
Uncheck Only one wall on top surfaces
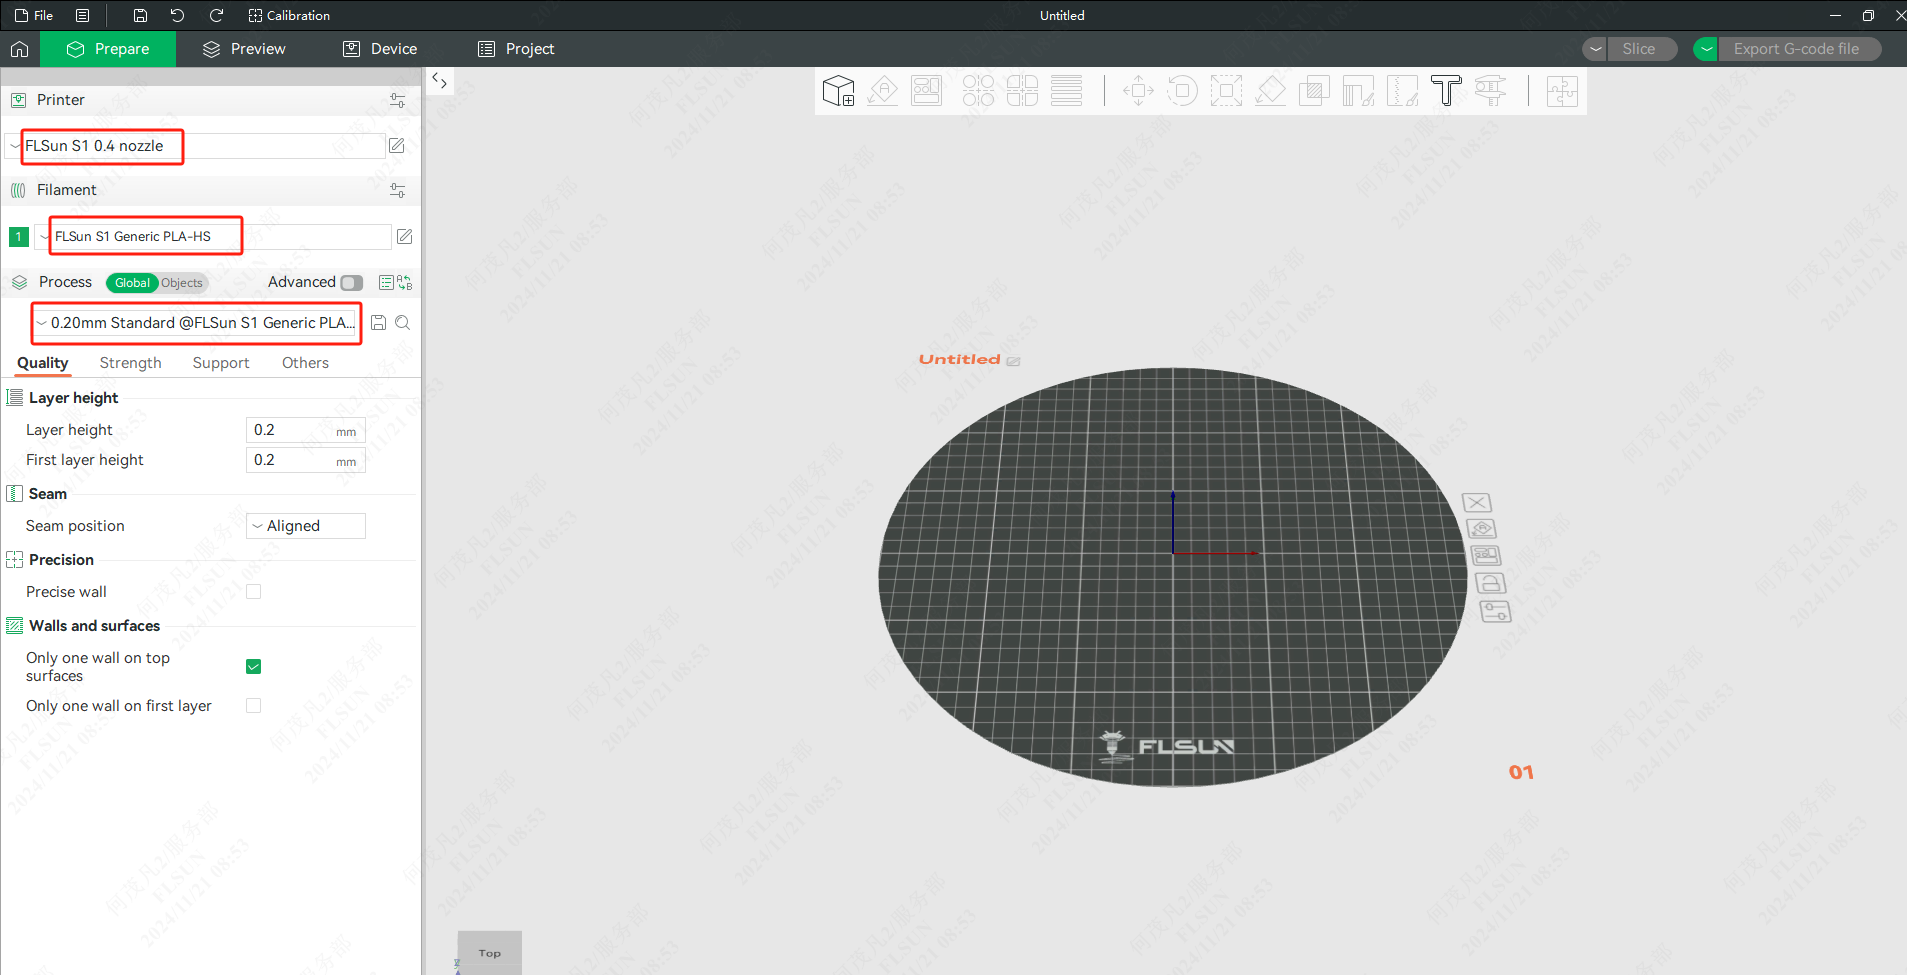tap(254, 667)
